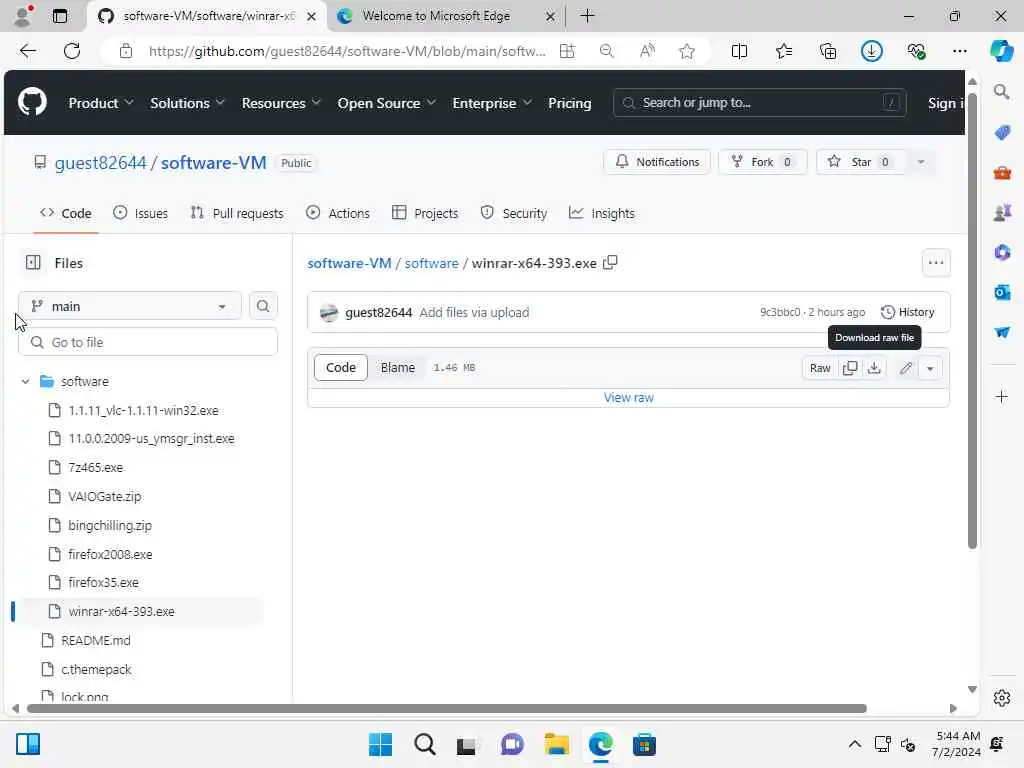The width and height of the screenshot is (1024, 768).
Task: Click the horizontal scrollbar thumb
Action: (447, 709)
